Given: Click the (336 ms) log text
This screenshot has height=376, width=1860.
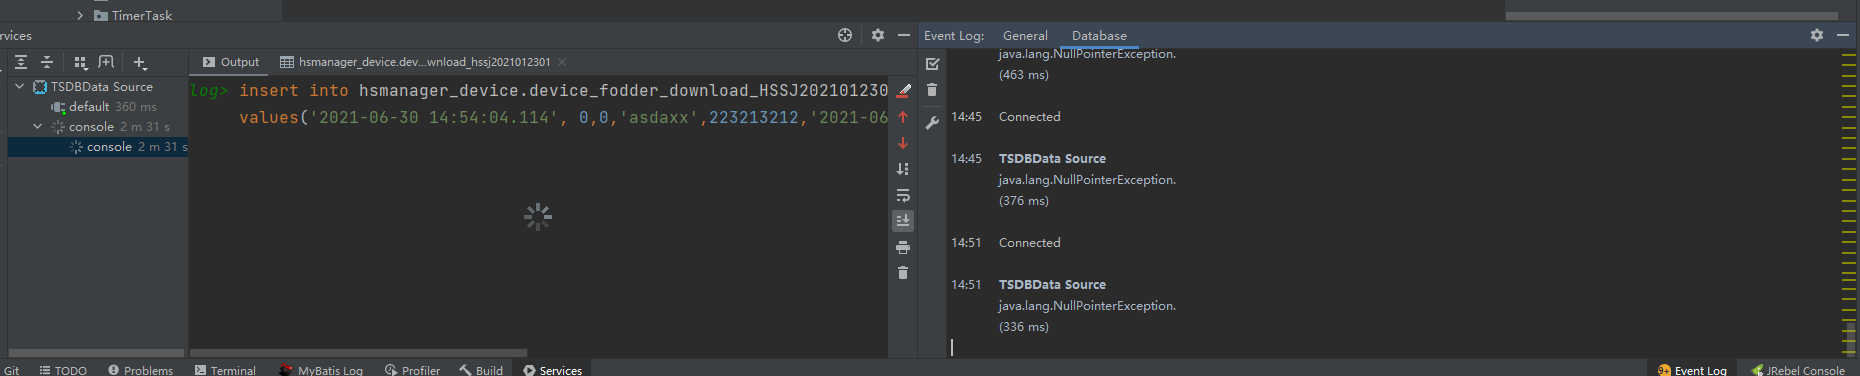Looking at the screenshot, I should click(1023, 327).
